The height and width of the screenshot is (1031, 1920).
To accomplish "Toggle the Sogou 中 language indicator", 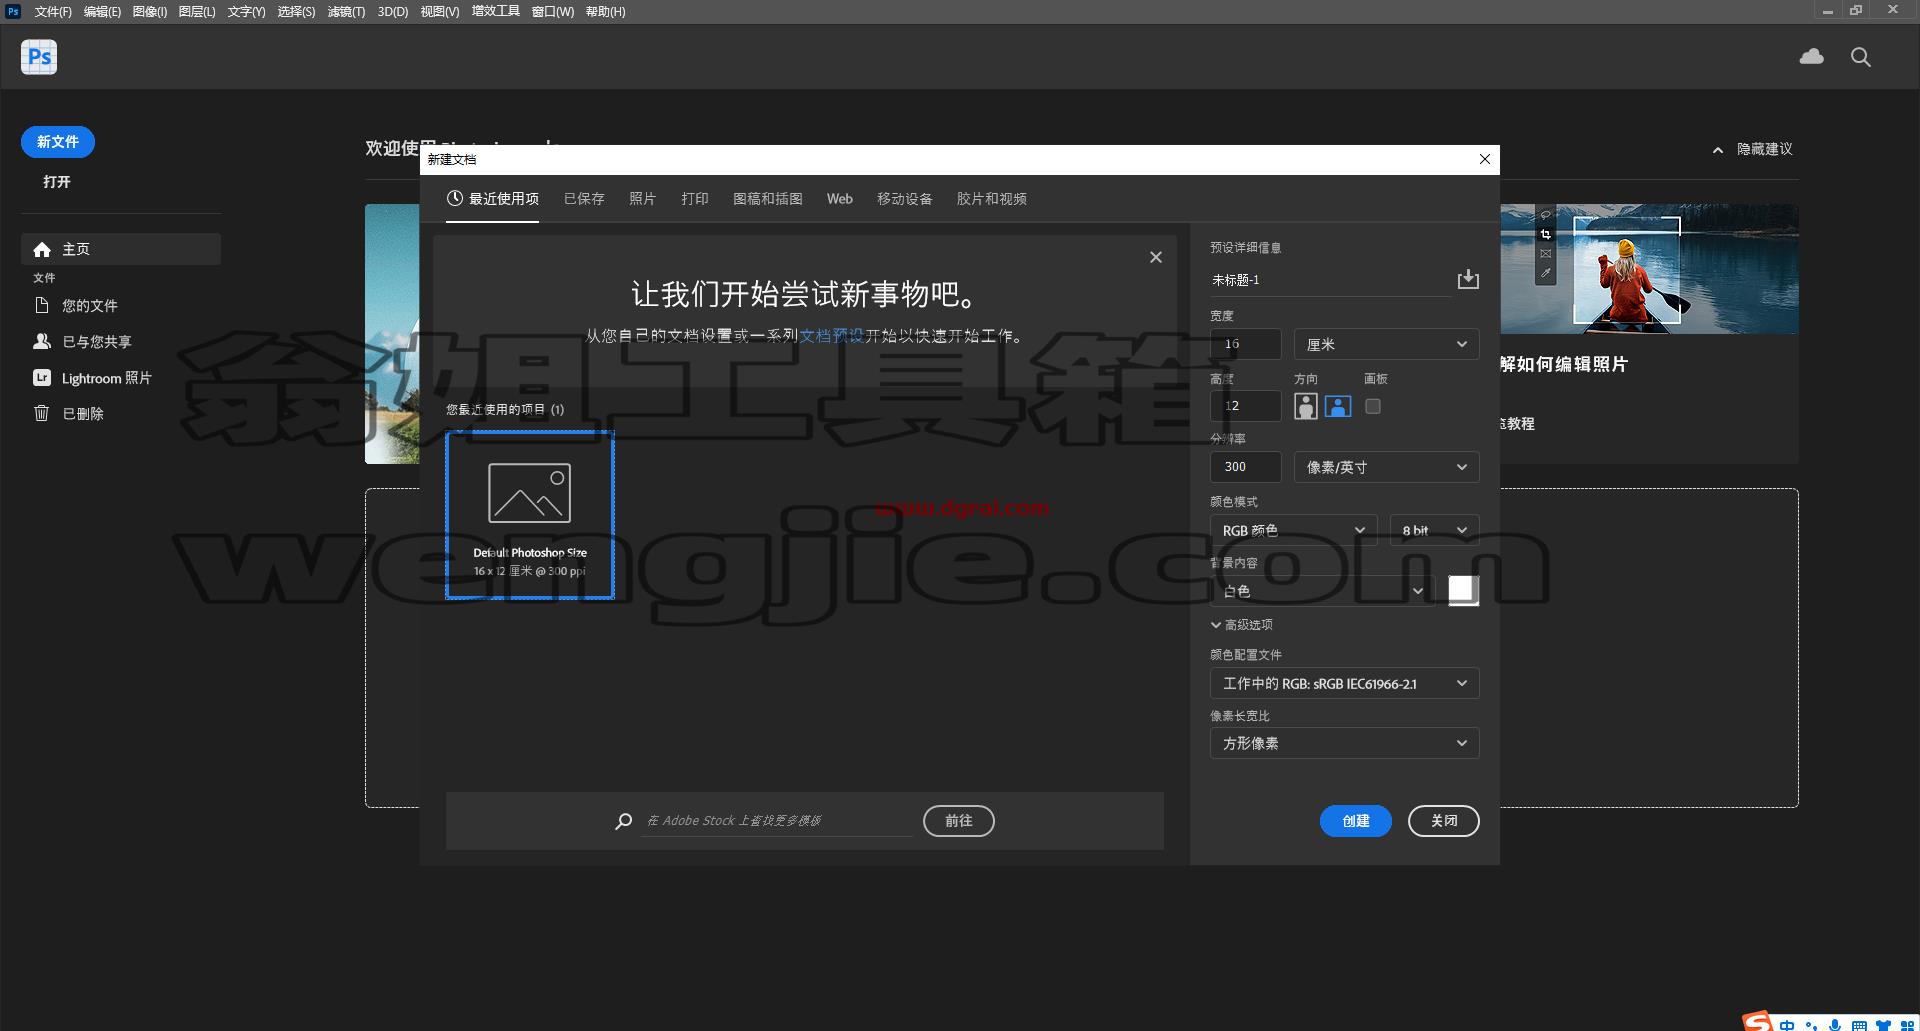I will point(1787,1025).
